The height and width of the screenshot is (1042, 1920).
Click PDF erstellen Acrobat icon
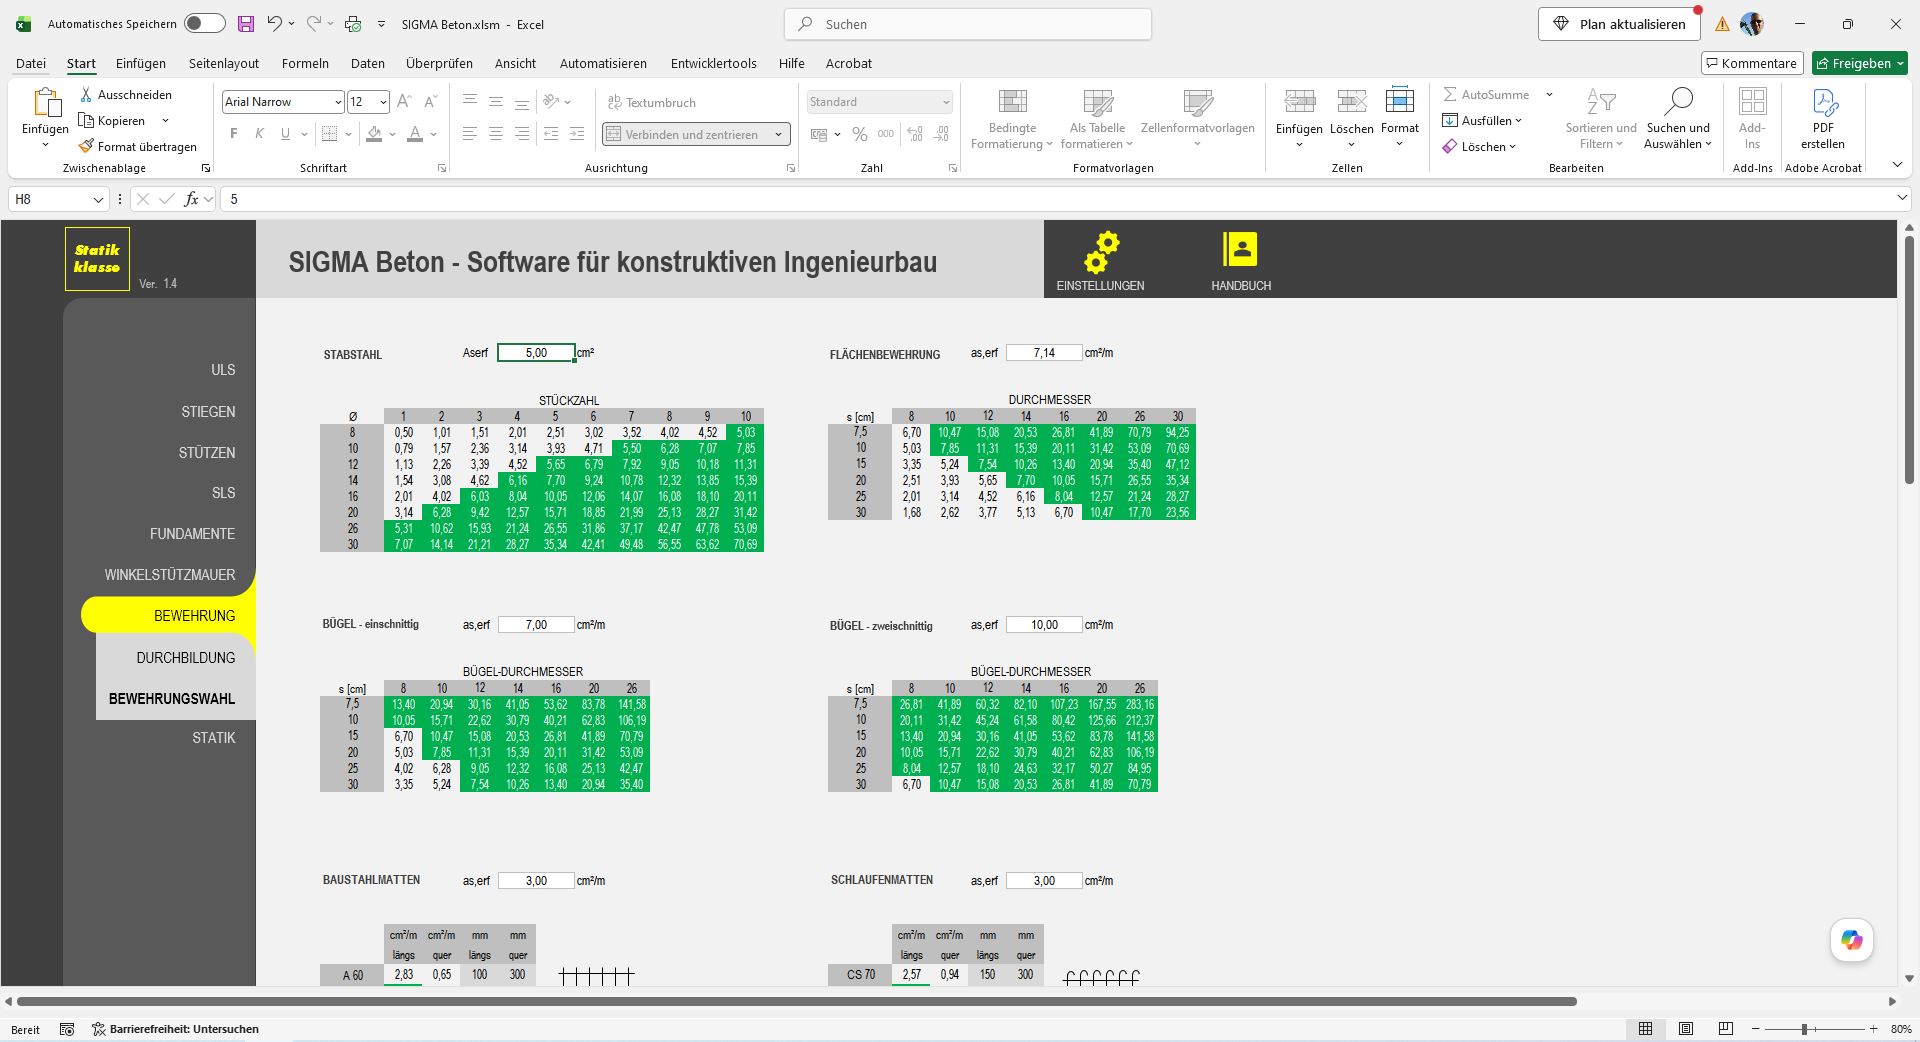(x=1824, y=101)
